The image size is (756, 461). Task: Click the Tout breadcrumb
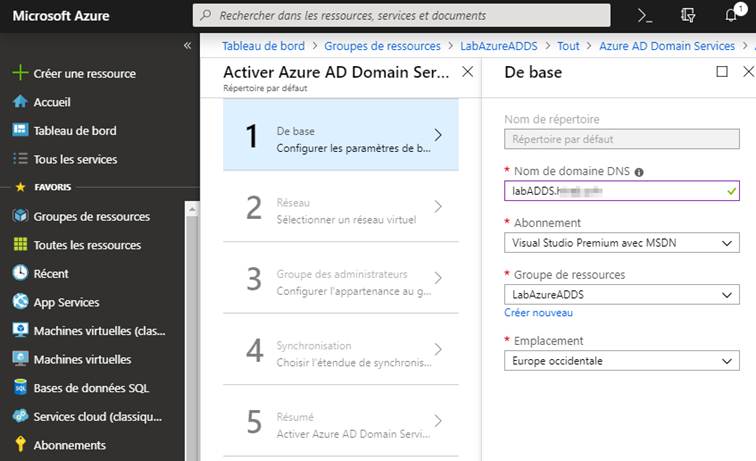point(568,46)
